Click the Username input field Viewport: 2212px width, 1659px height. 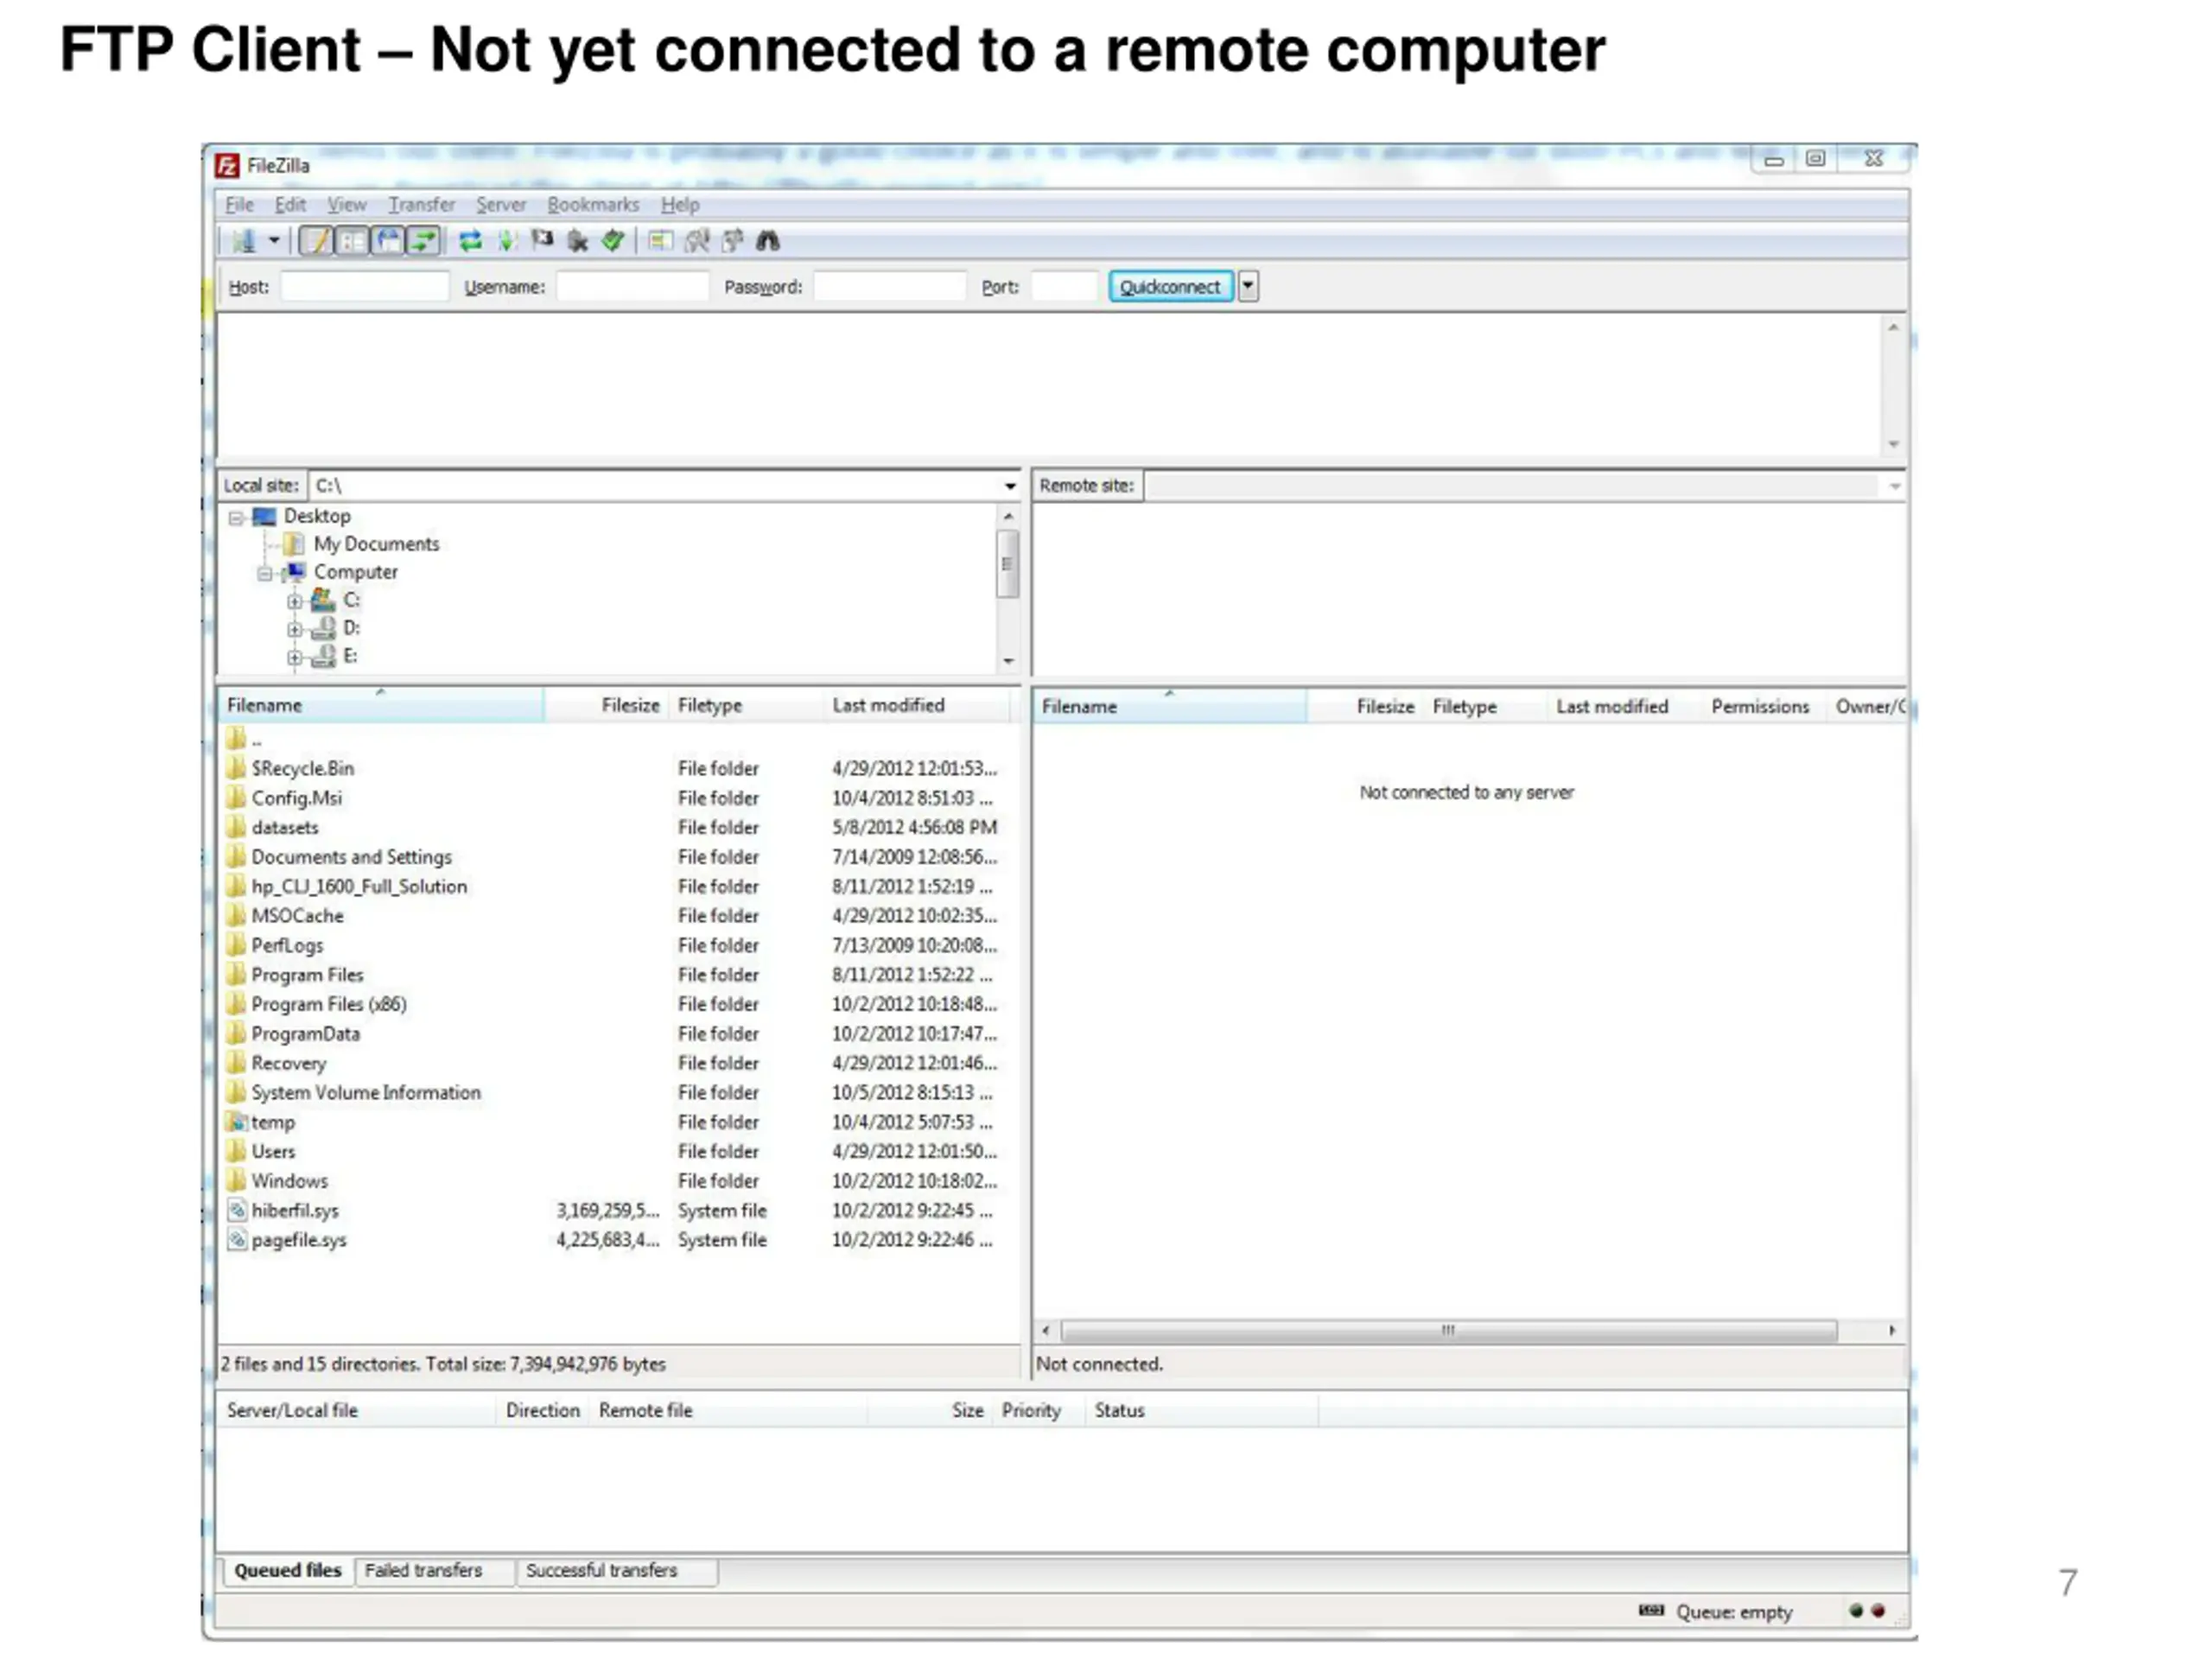coord(632,287)
